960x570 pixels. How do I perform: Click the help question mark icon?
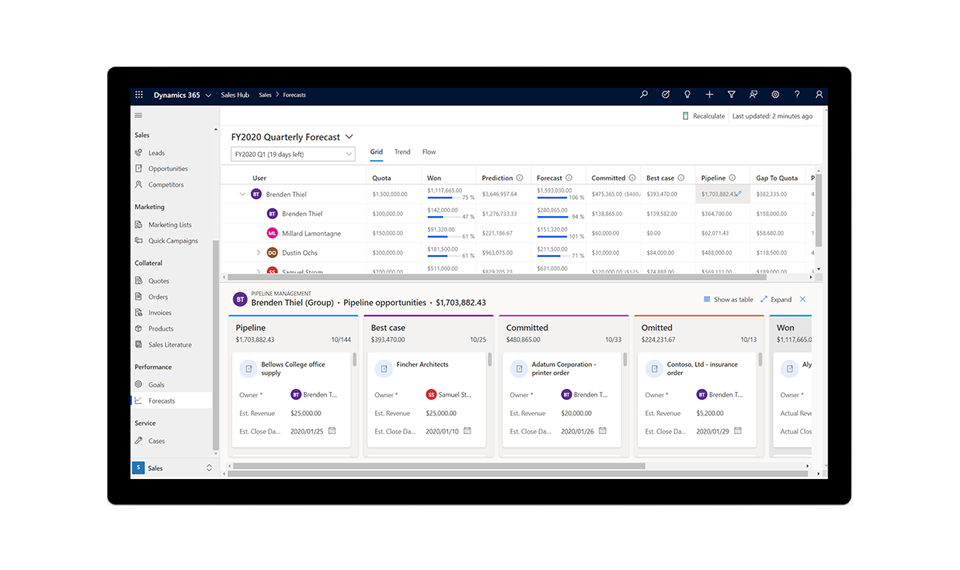point(797,95)
